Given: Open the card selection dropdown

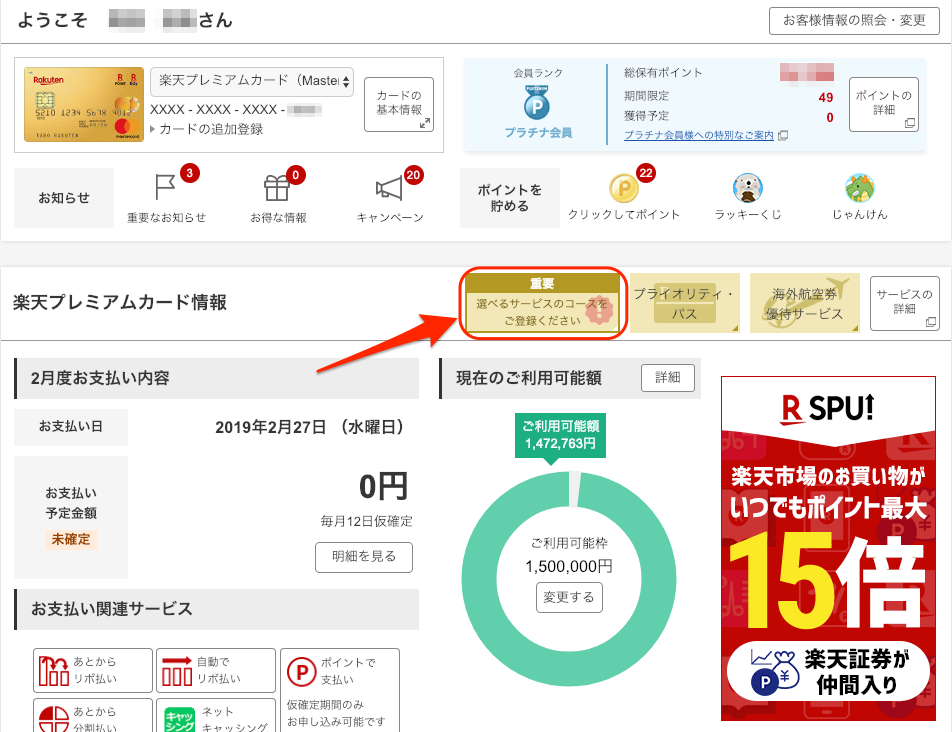Looking at the screenshot, I should coord(252,81).
